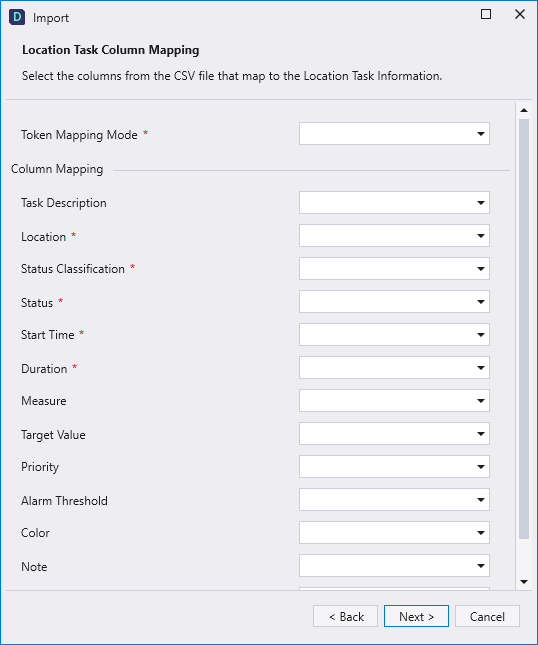
Task: Pick a Target Value column
Action: point(394,434)
